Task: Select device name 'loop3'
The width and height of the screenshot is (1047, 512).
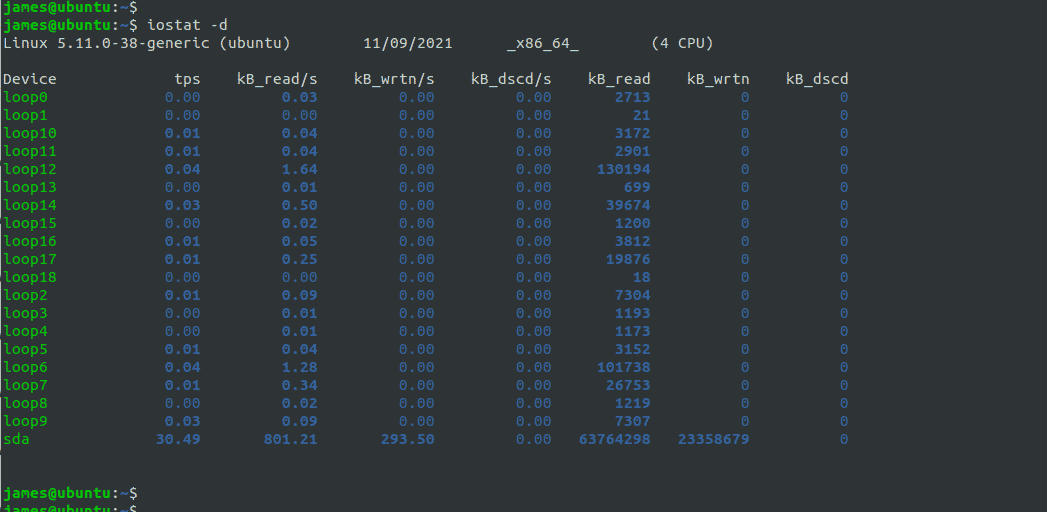Action: pos(25,314)
